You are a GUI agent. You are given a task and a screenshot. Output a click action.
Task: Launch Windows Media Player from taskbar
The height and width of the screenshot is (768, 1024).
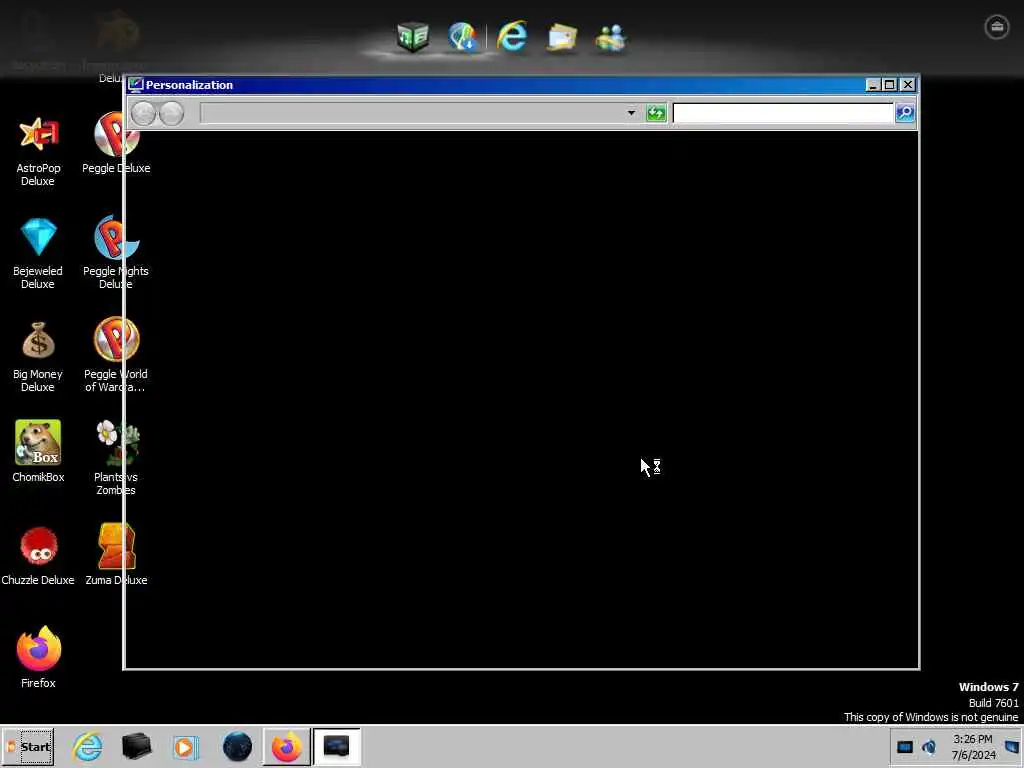coord(185,747)
